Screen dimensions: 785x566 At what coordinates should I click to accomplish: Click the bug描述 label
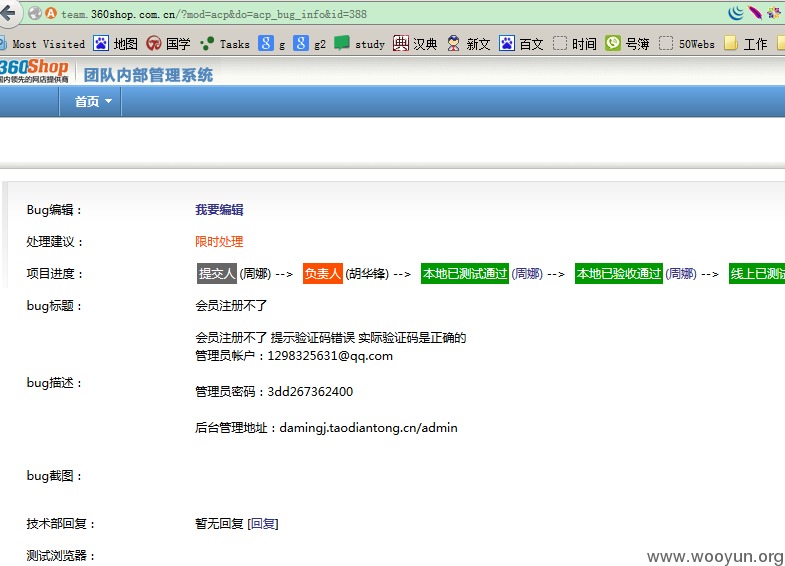pyautogui.click(x=54, y=383)
